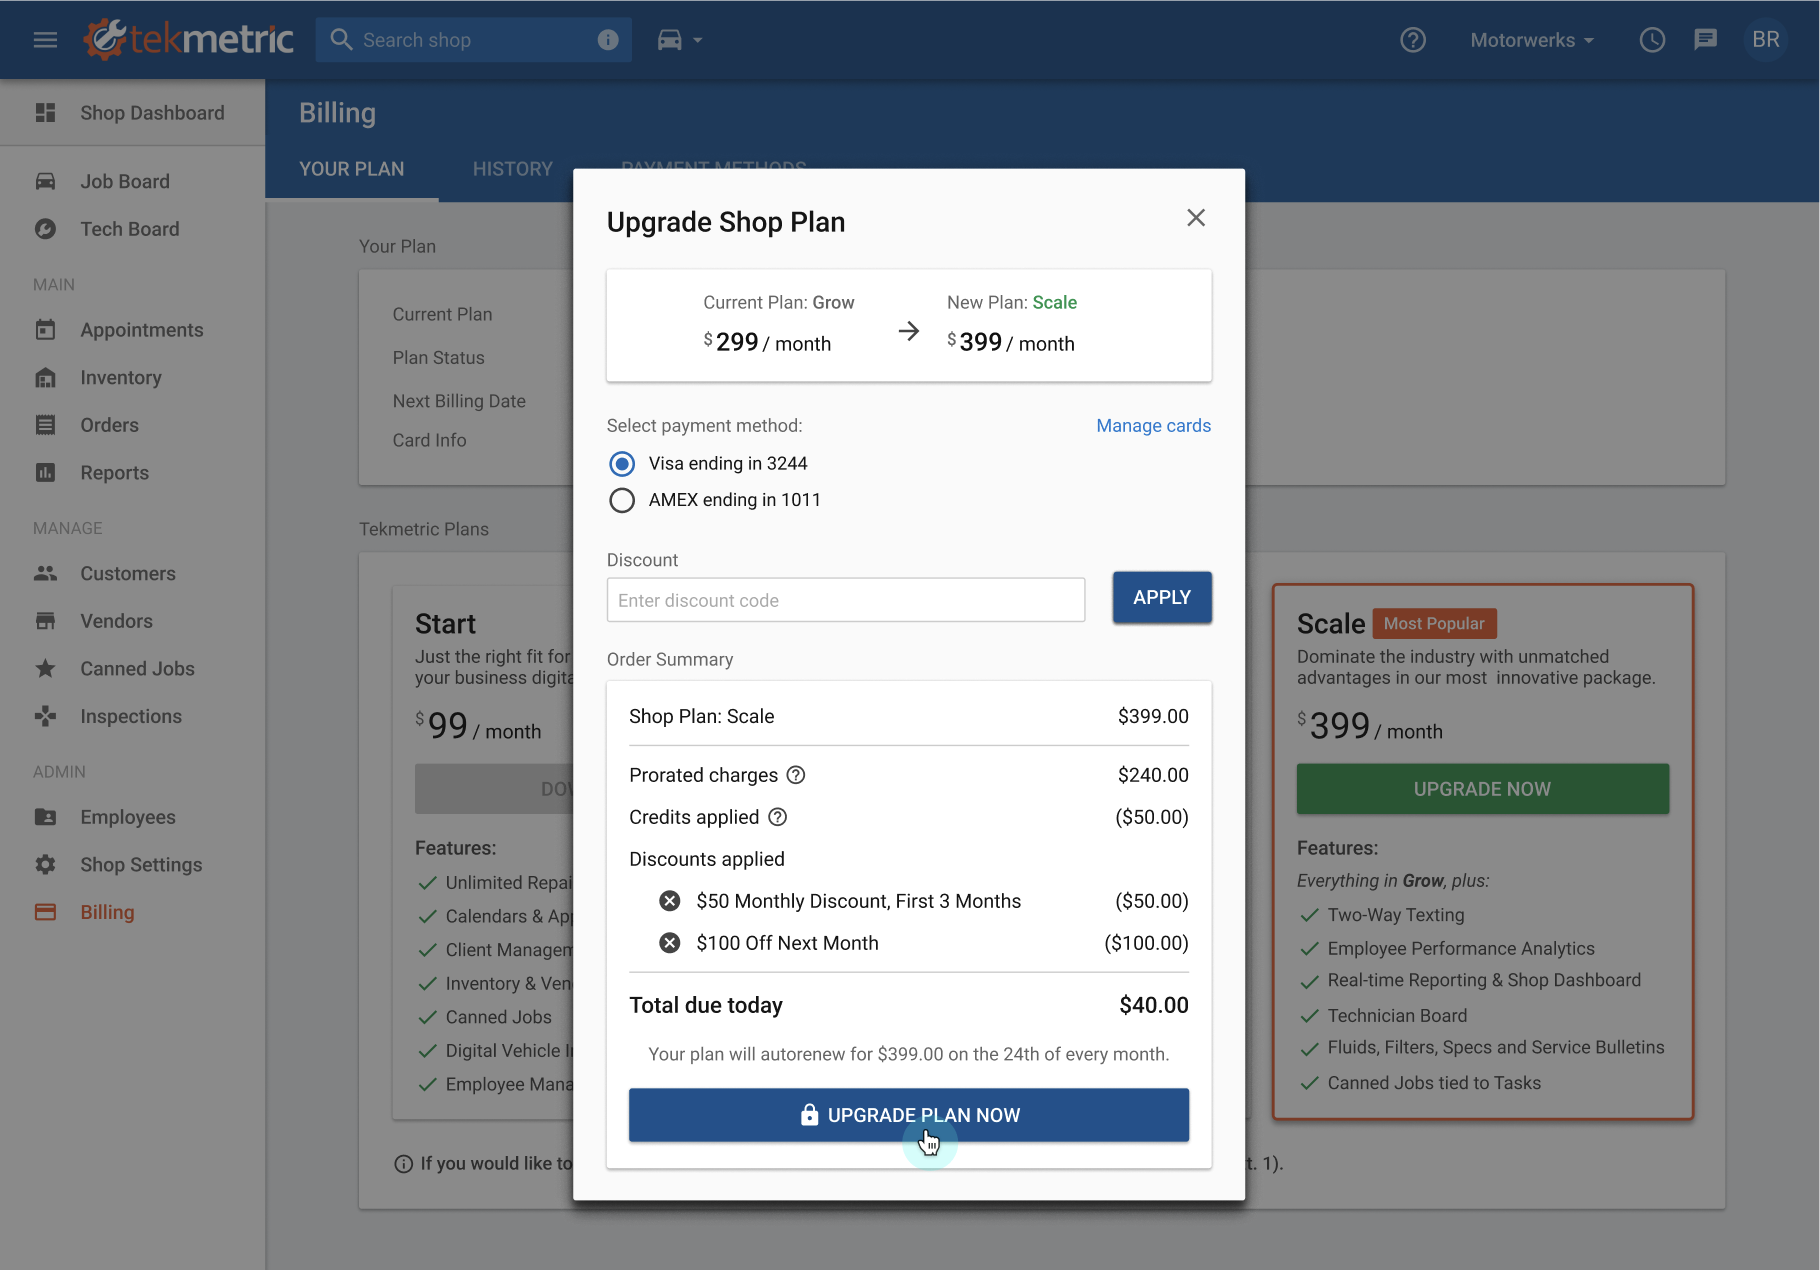Click the Card Info label
Viewport: 1820px width, 1270px height.
[x=429, y=440]
